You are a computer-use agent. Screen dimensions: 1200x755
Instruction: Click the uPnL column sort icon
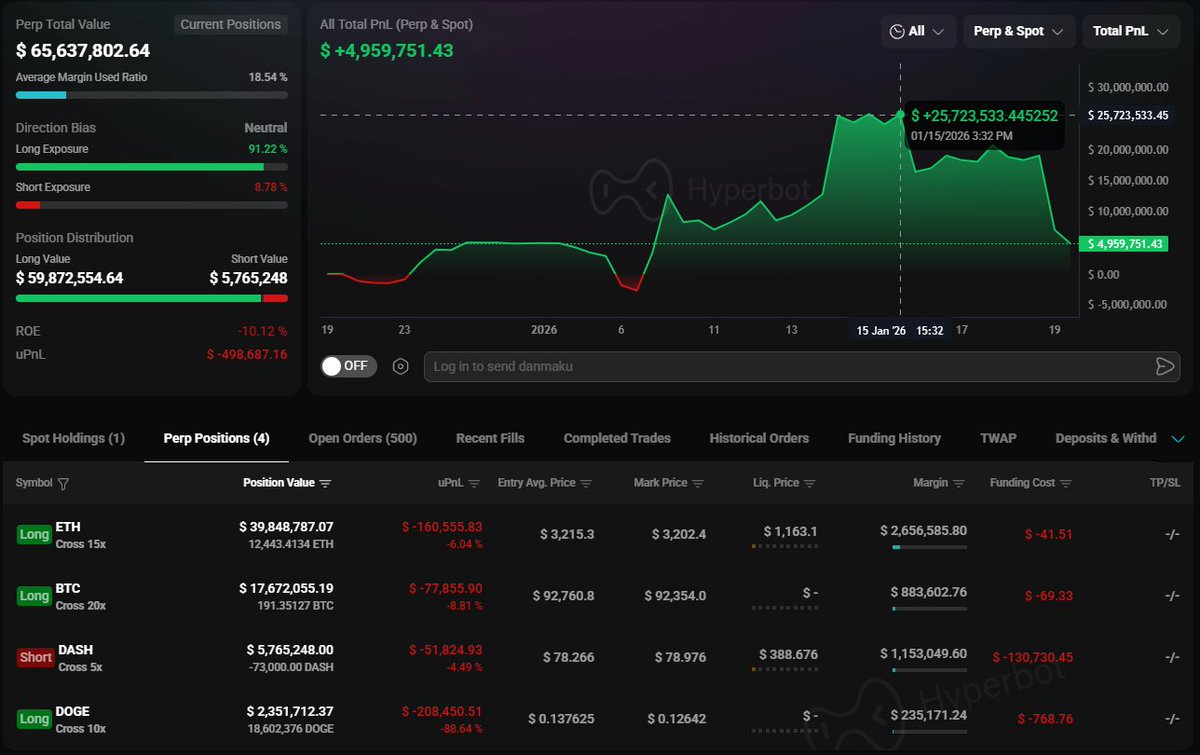point(474,484)
